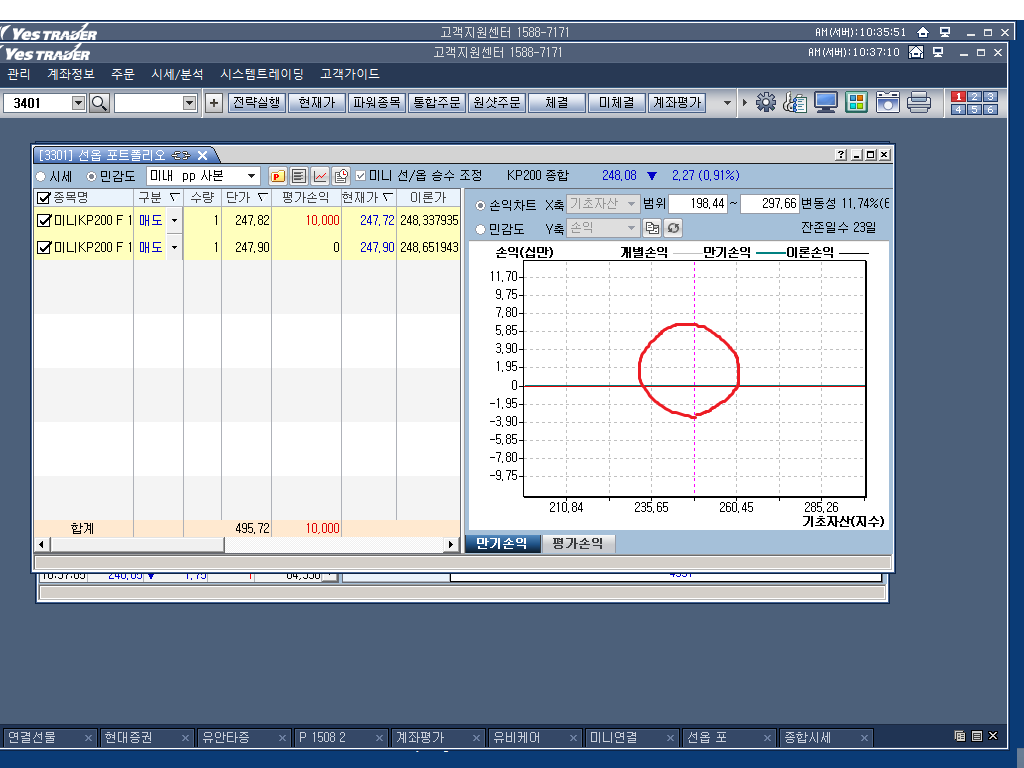1024x768 pixels.
Task: Click the 전략실행 button
Action: tap(257, 102)
